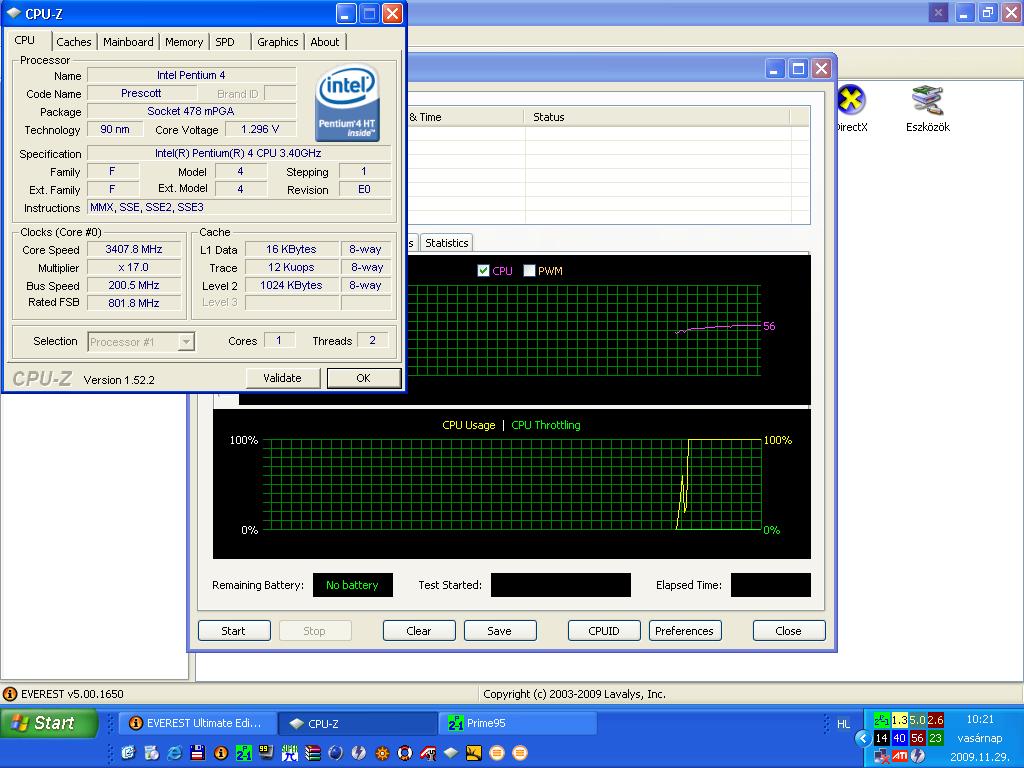Launch EVEREST from the Quick Launch info icon
This screenshot has width=1024, height=768.
pyautogui.click(x=221, y=752)
